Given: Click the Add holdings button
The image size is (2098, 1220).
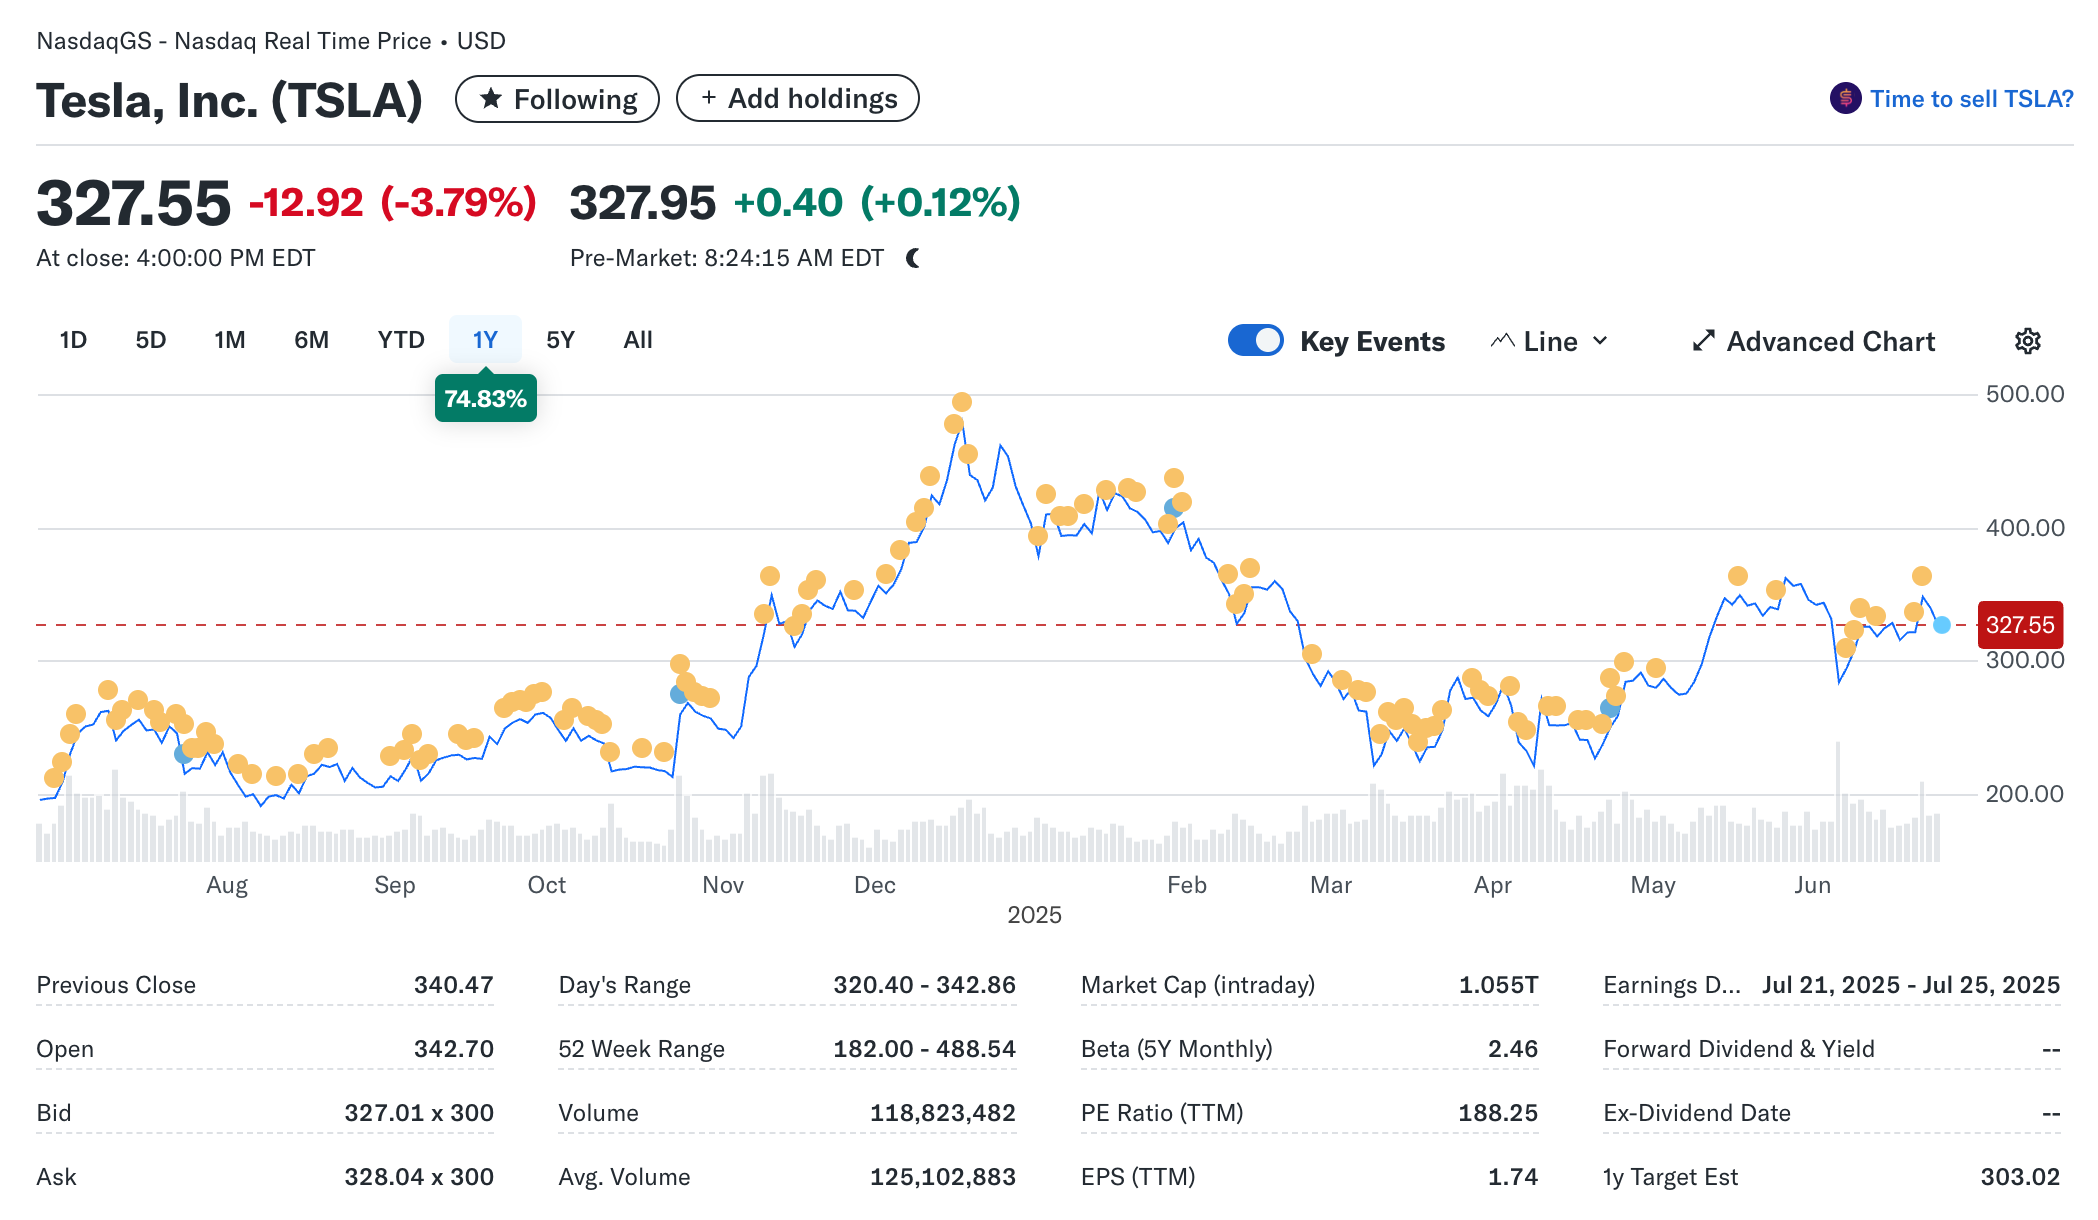Looking at the screenshot, I should point(797,98).
